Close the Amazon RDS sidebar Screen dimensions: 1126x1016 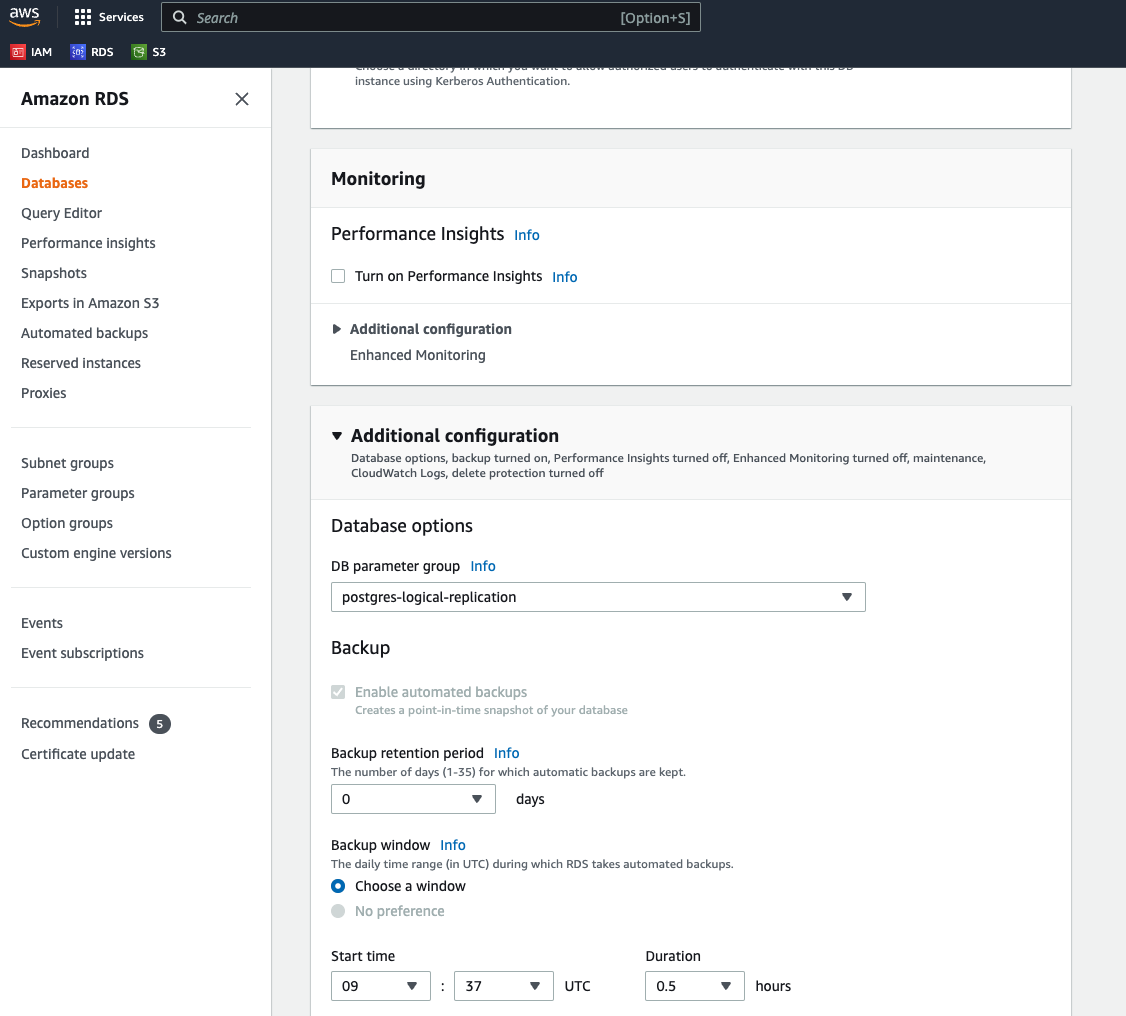242,99
